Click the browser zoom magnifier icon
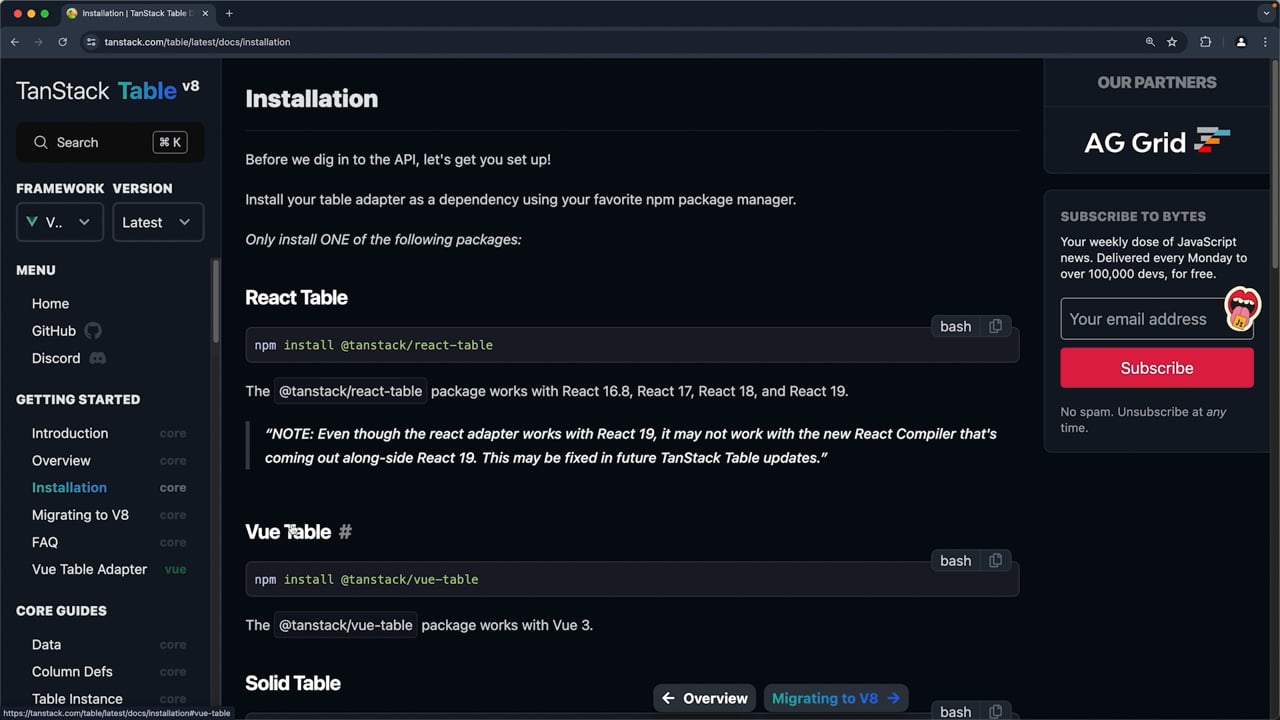 click(1150, 42)
